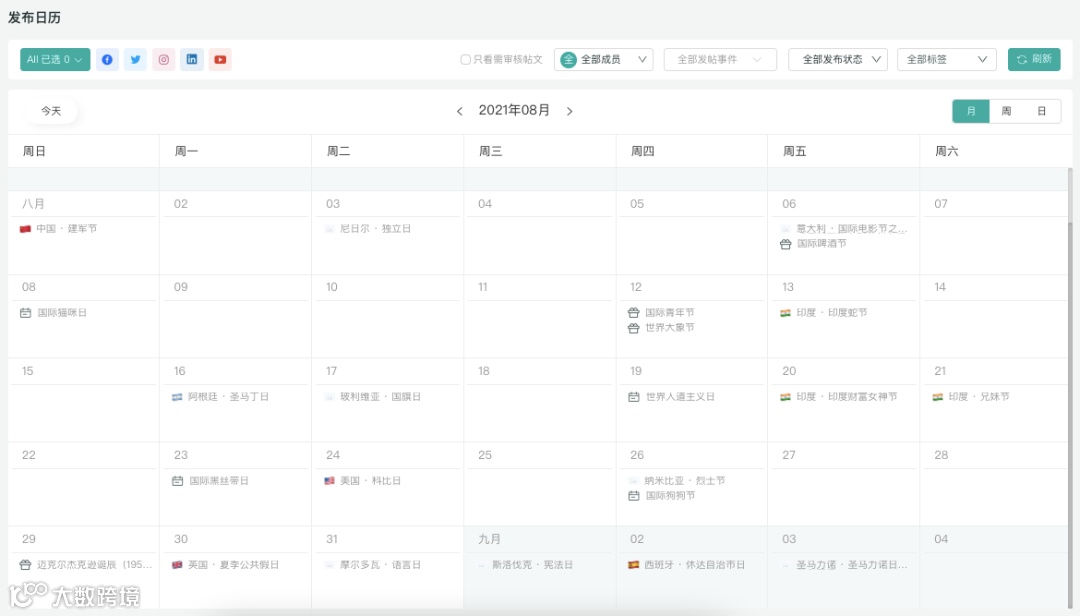Viewport: 1080px width, 616px height.
Task: Switch to 月 month view
Action: pyautogui.click(x=971, y=112)
